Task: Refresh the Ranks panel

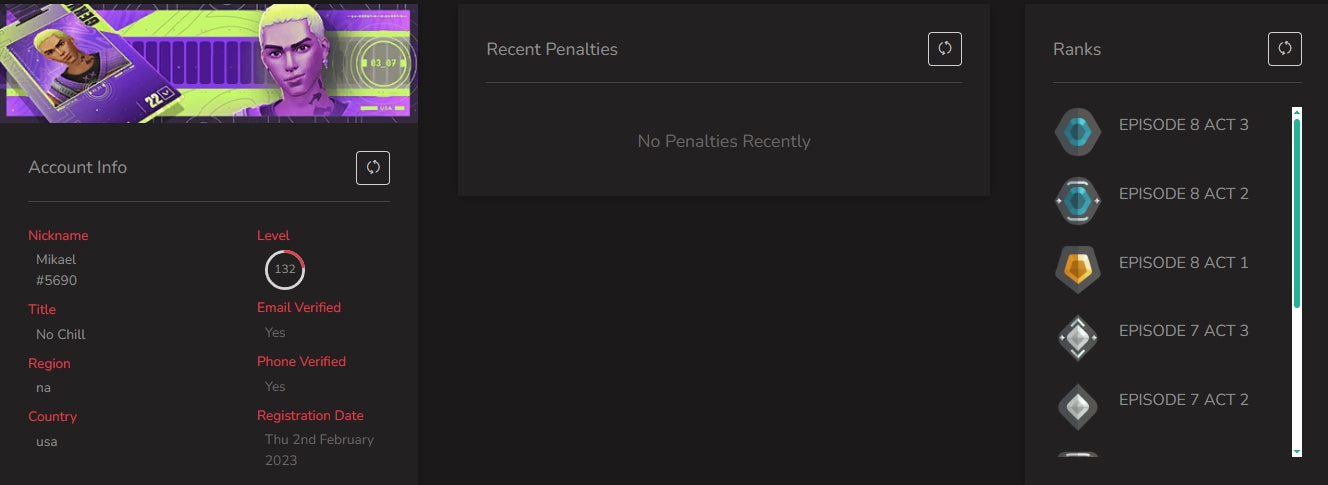Action: (1285, 49)
